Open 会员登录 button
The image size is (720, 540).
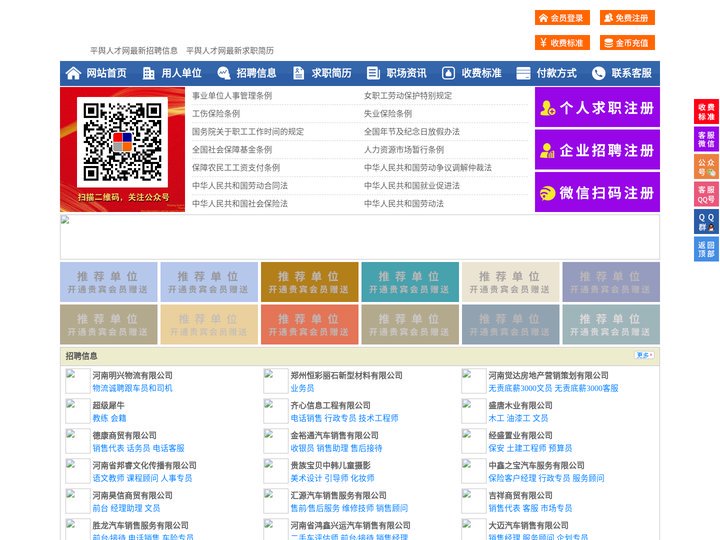pos(562,18)
